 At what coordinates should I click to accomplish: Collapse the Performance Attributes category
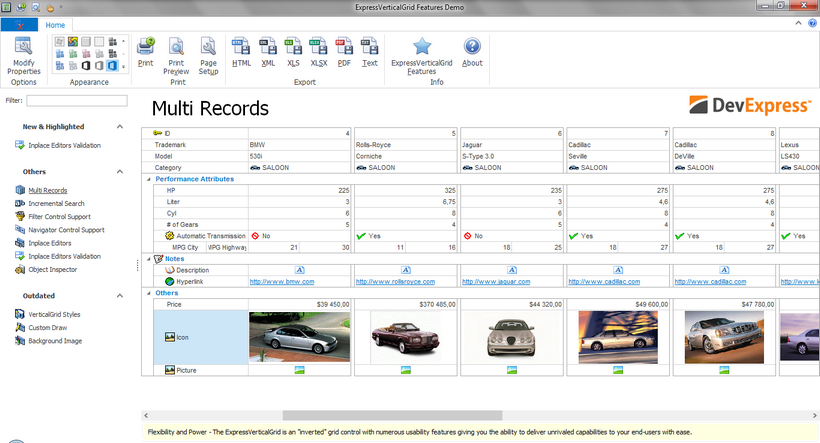[x=147, y=179]
